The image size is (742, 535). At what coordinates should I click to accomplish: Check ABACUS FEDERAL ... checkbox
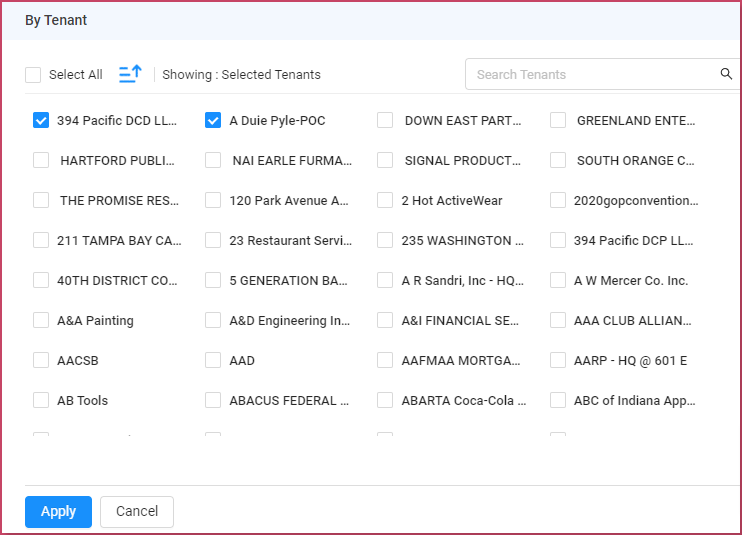click(x=213, y=400)
